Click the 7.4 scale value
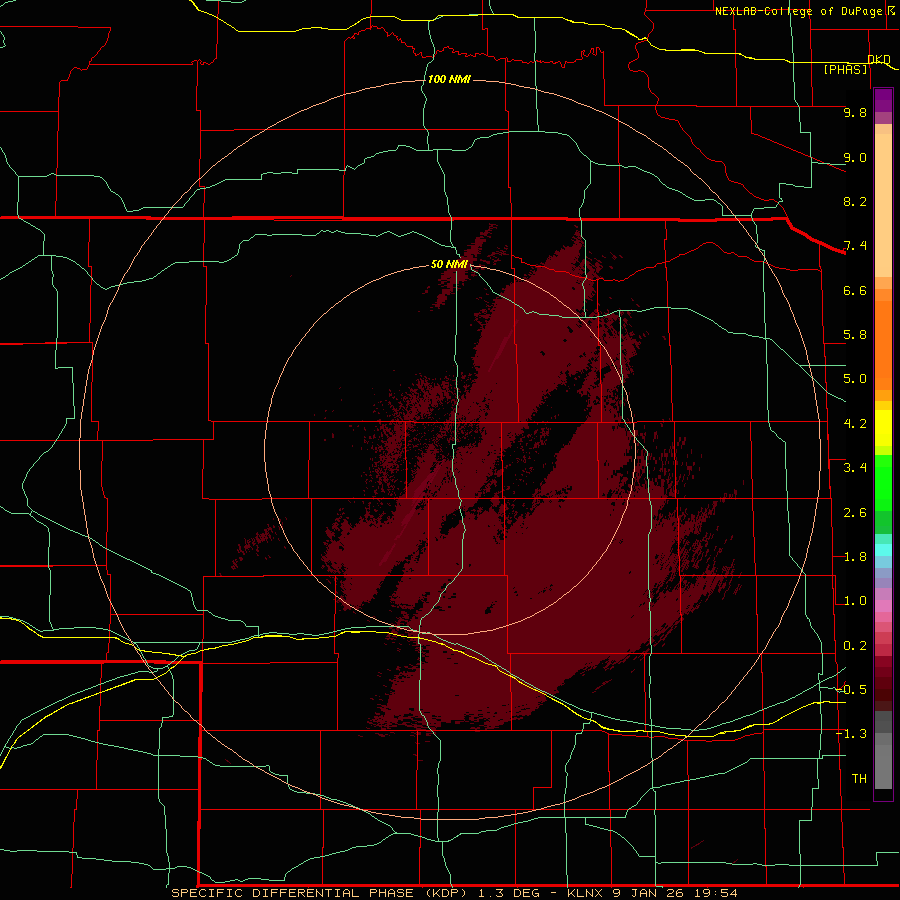 (x=855, y=246)
